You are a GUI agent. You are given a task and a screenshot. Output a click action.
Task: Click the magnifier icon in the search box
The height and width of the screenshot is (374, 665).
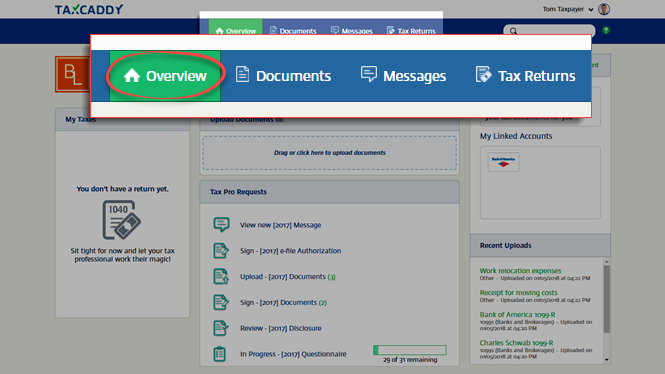pyautogui.click(x=513, y=31)
